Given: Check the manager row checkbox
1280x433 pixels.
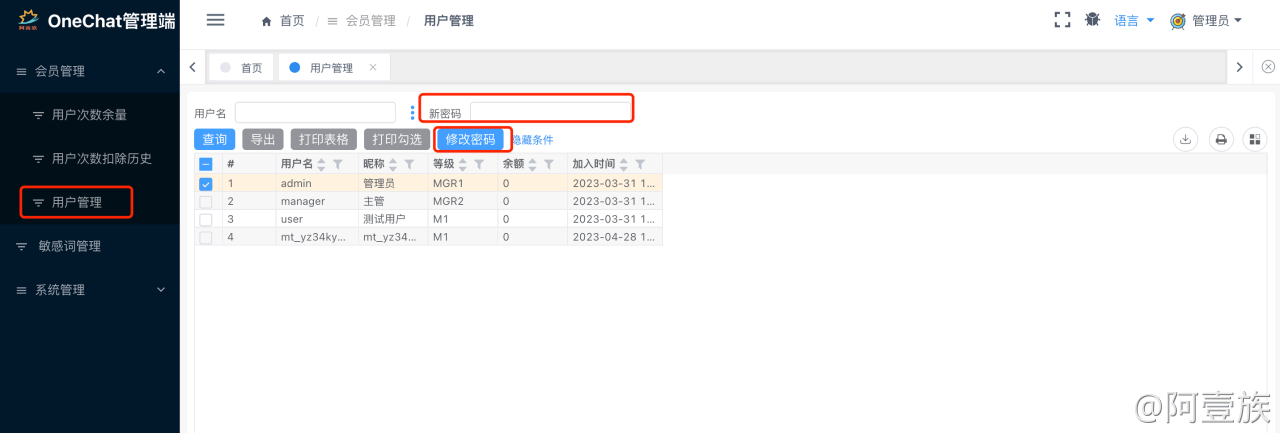Looking at the screenshot, I should (x=206, y=201).
